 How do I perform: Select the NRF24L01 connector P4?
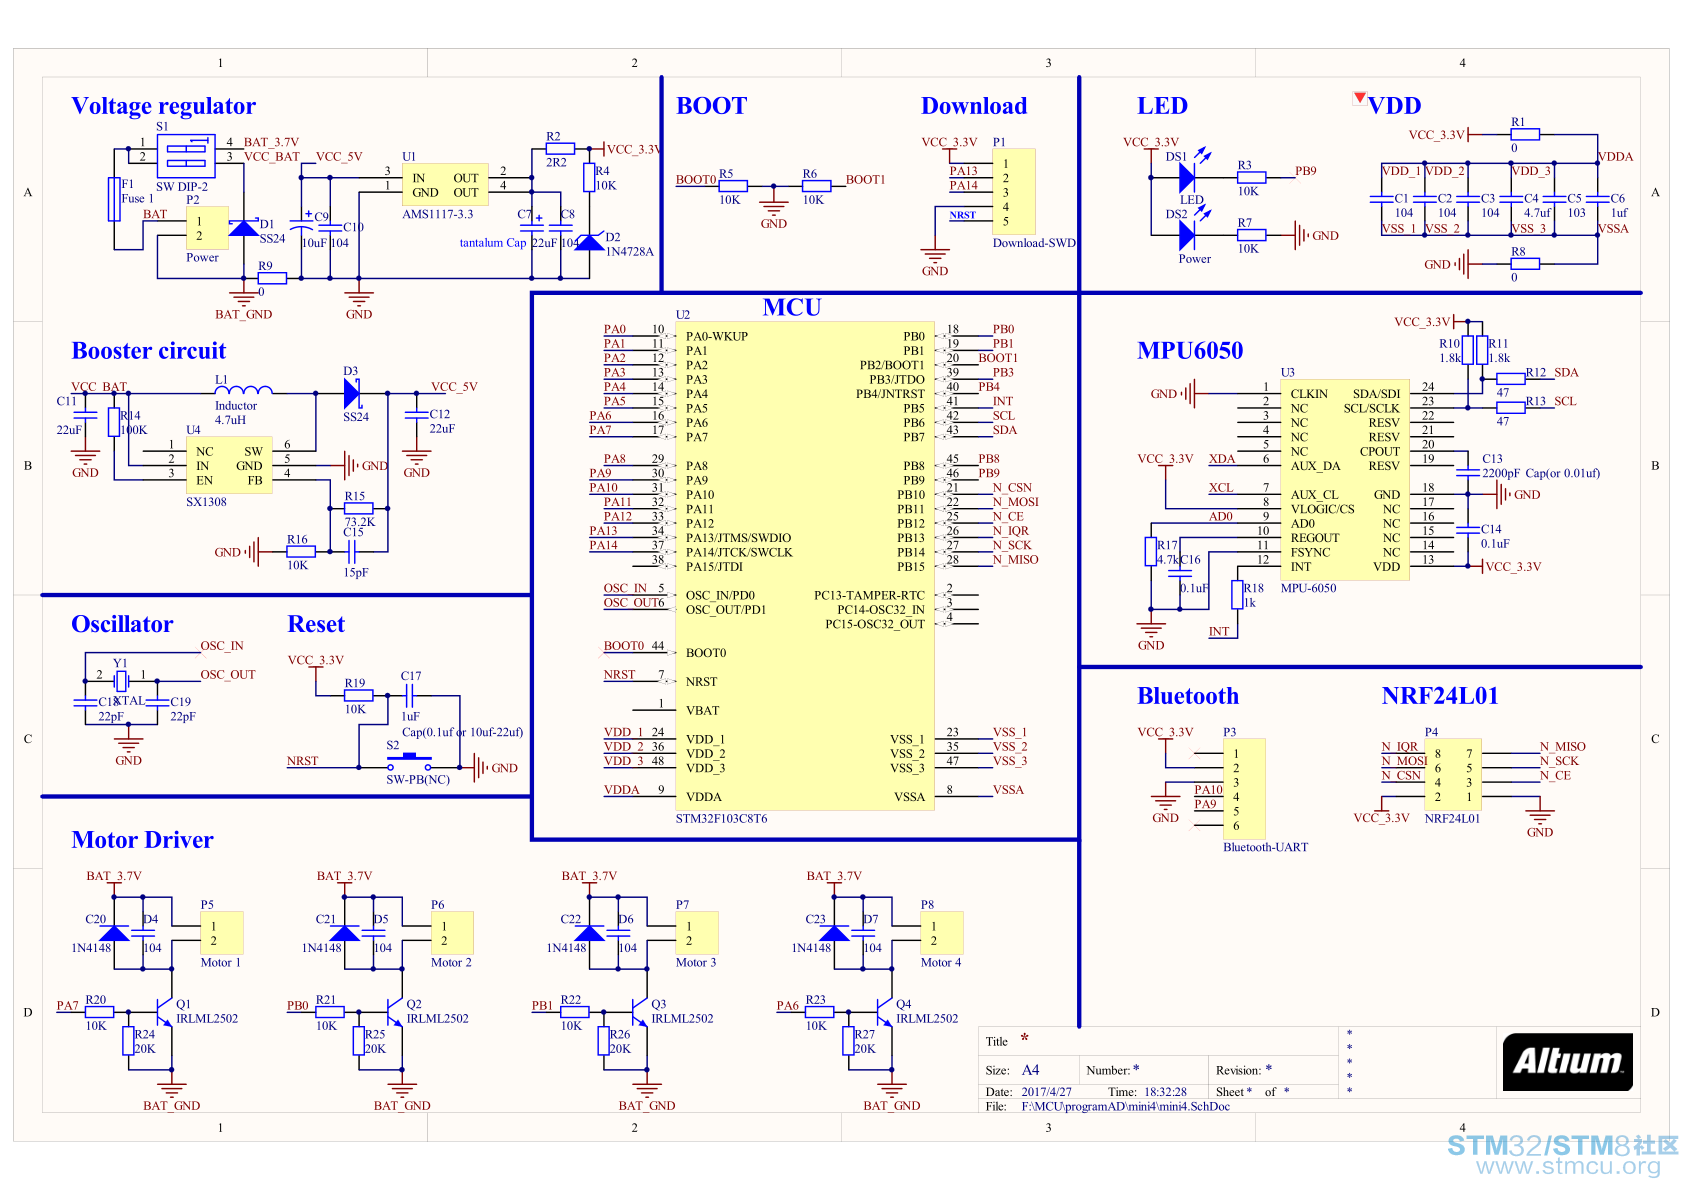tap(1453, 775)
